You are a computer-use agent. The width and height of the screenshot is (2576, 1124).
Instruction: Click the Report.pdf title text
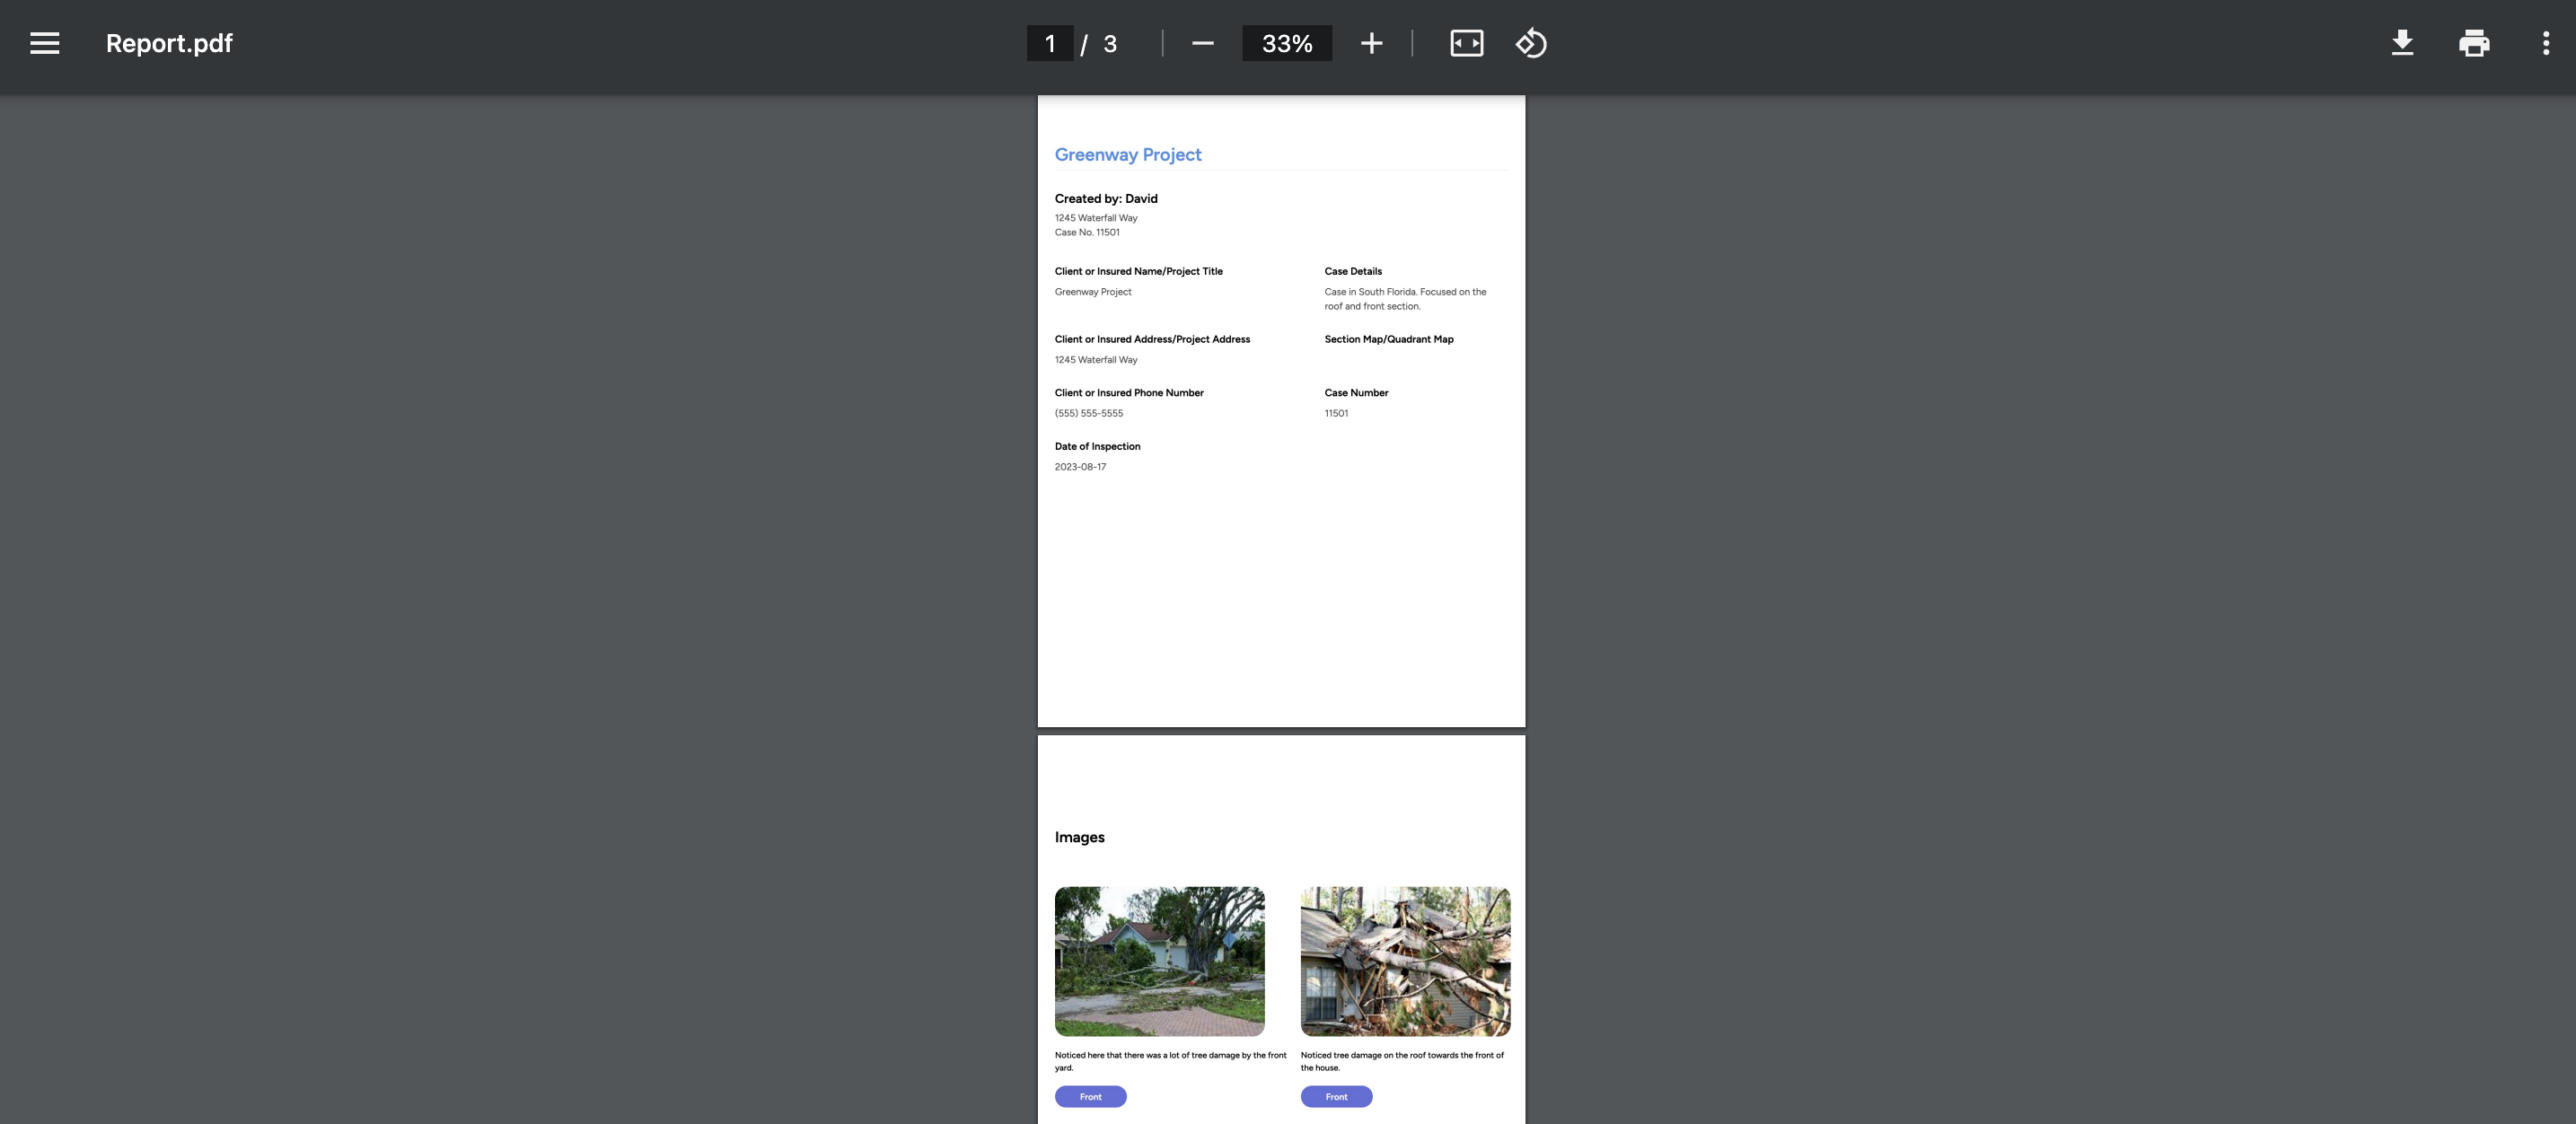point(169,43)
